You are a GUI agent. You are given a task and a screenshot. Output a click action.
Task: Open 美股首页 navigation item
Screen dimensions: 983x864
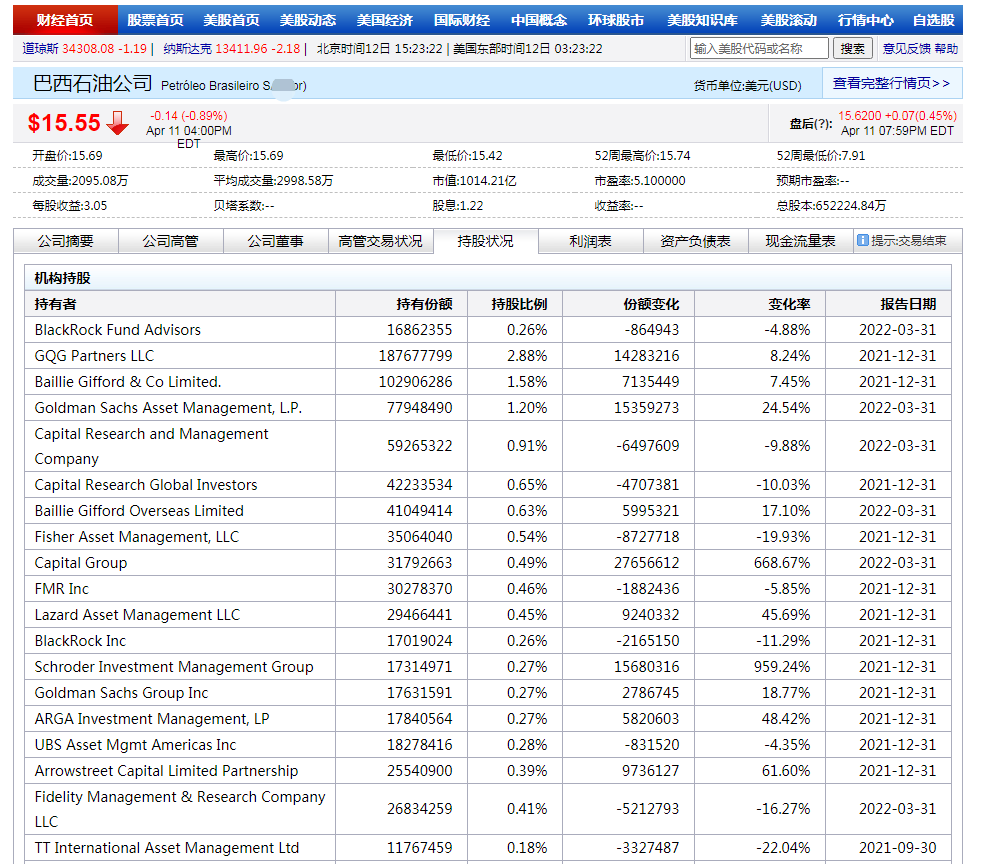click(x=231, y=20)
